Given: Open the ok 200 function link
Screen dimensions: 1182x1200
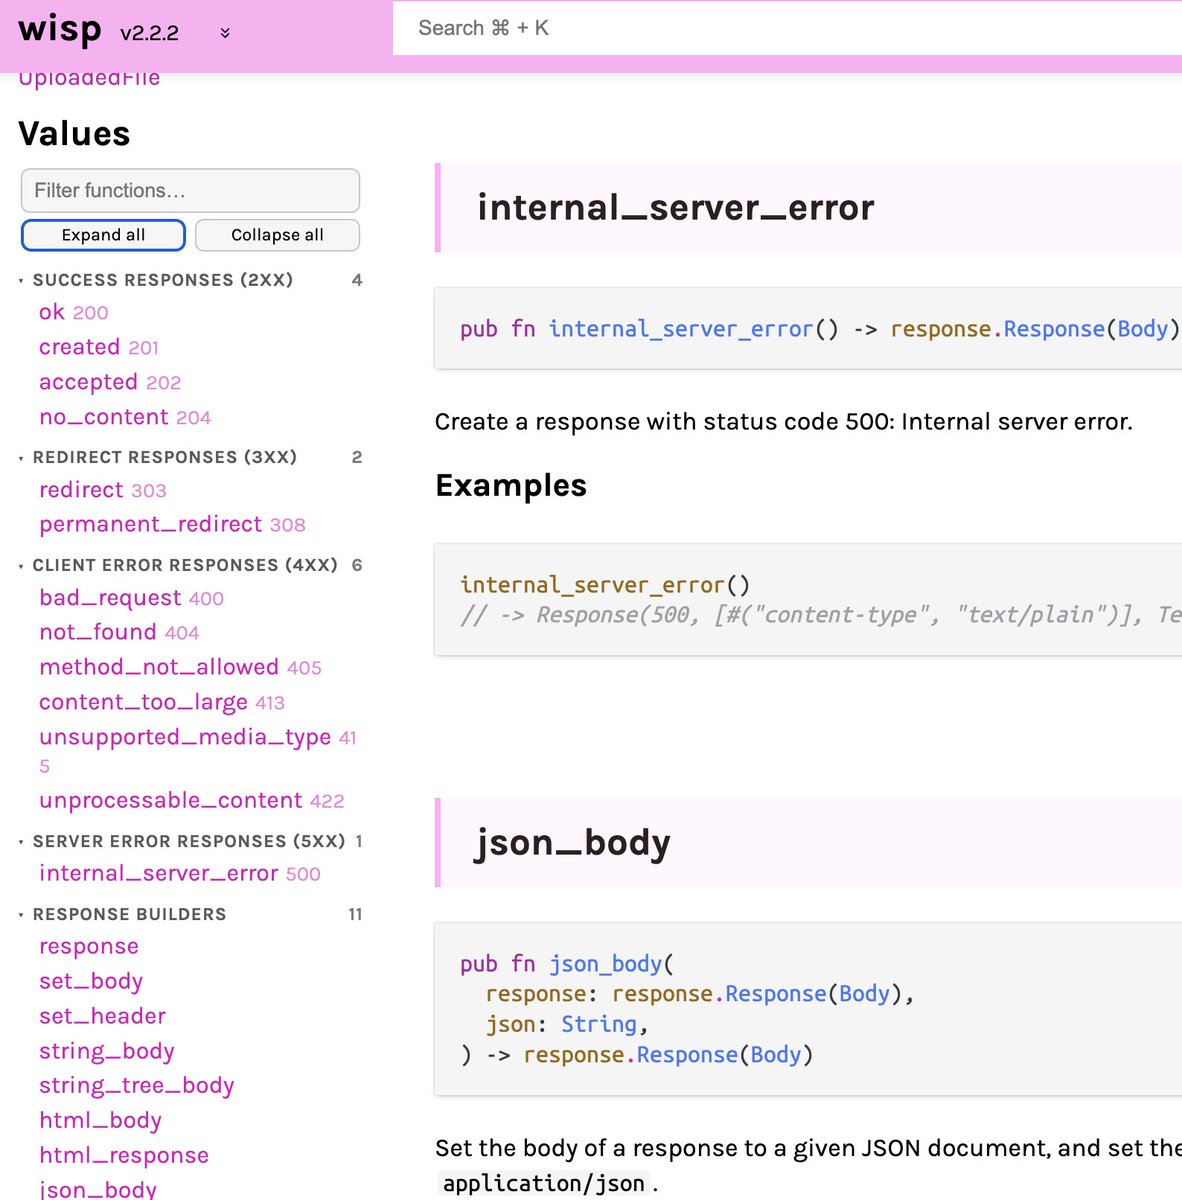Looking at the screenshot, I should click(x=73, y=312).
